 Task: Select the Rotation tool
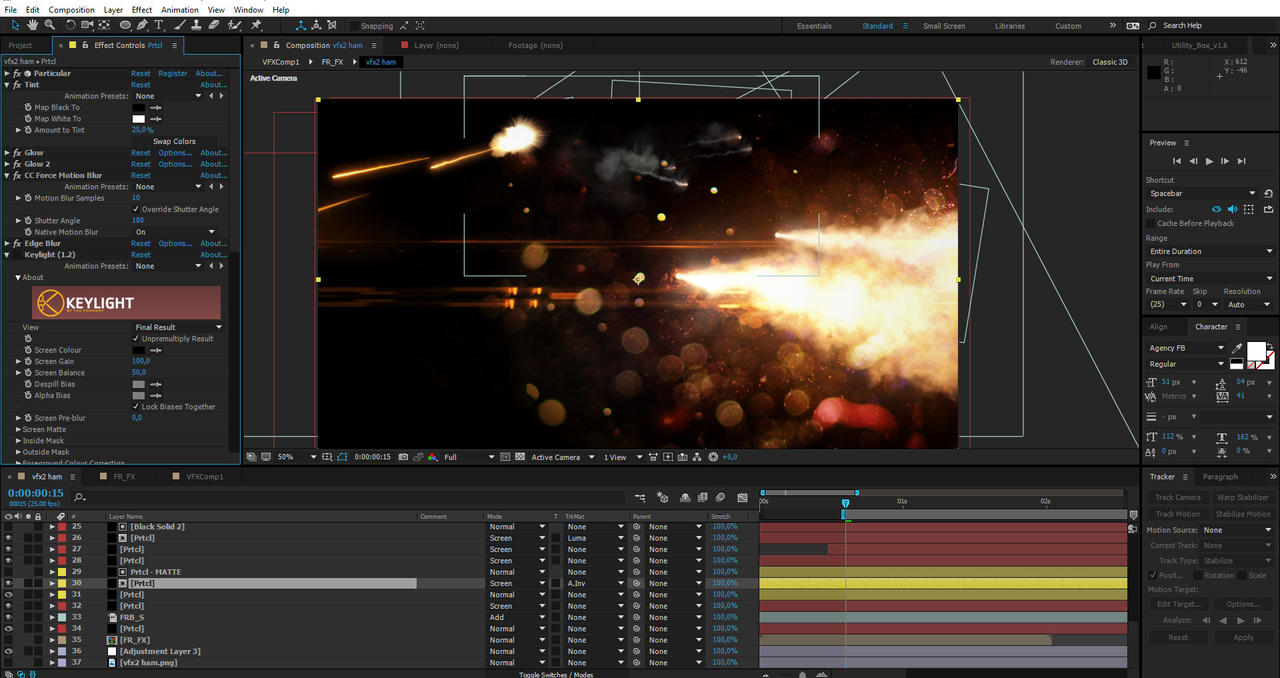[69, 25]
